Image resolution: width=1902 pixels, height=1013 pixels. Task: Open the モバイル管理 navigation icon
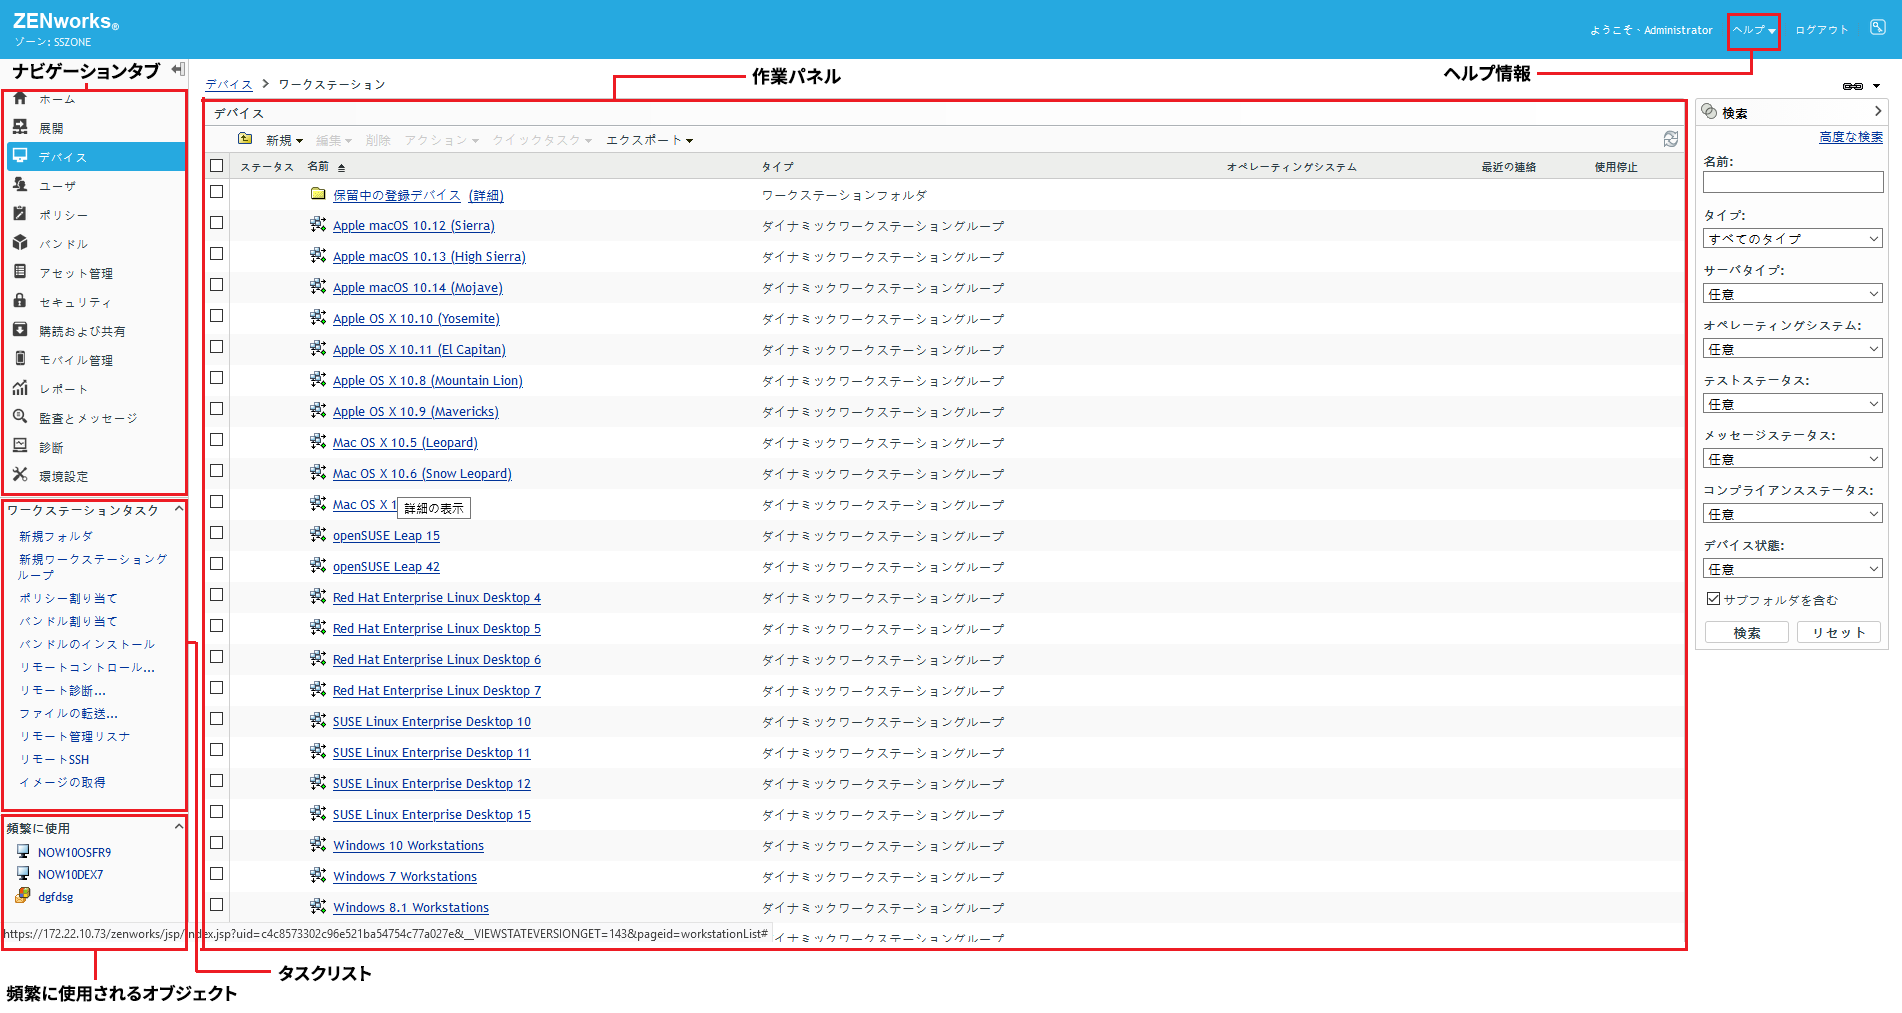pyautogui.click(x=20, y=359)
